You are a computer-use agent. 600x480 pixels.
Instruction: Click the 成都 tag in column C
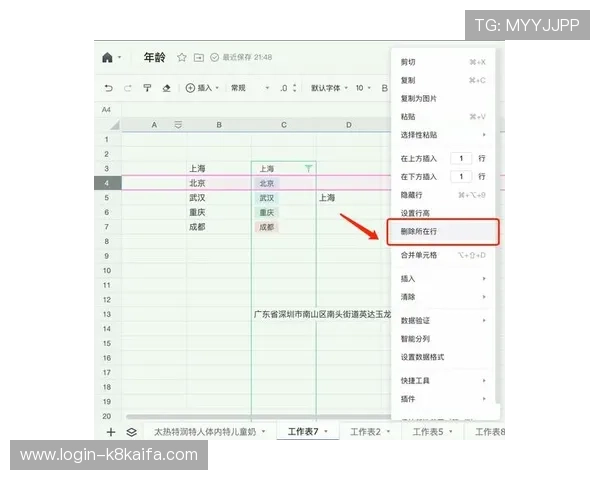pos(267,227)
